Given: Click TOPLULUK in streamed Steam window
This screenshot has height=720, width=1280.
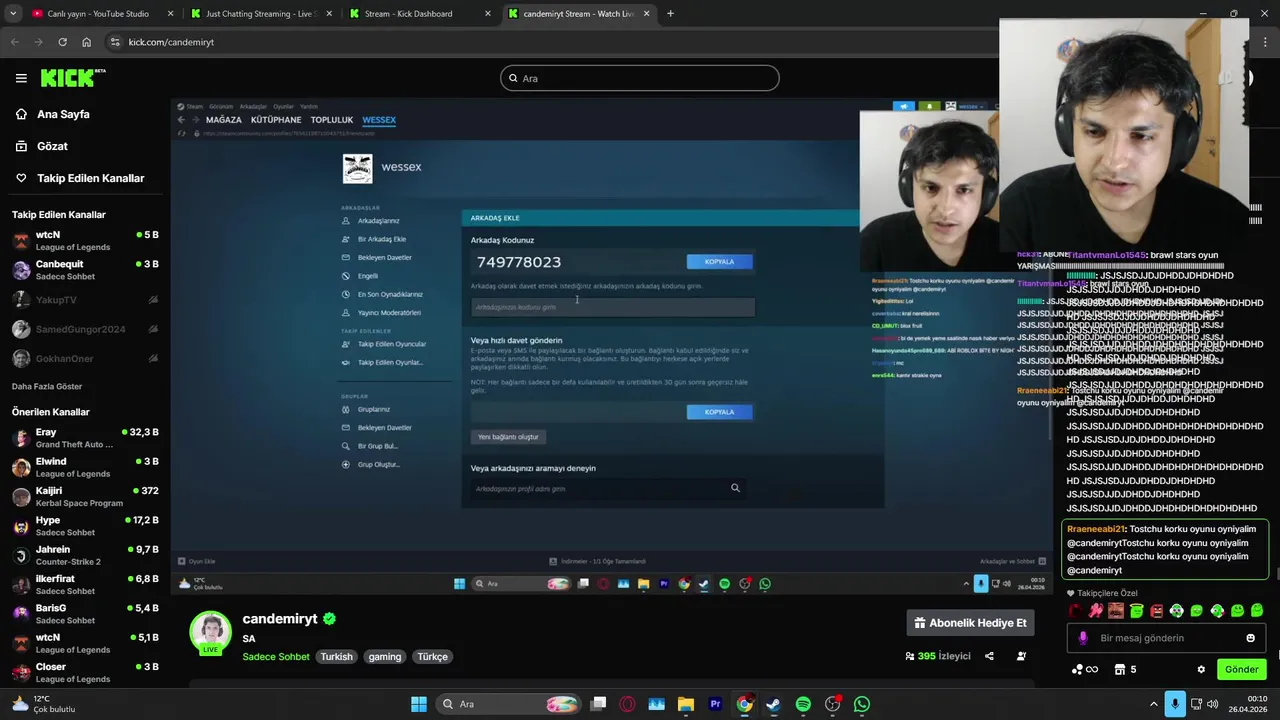Looking at the screenshot, I should click(331, 120).
